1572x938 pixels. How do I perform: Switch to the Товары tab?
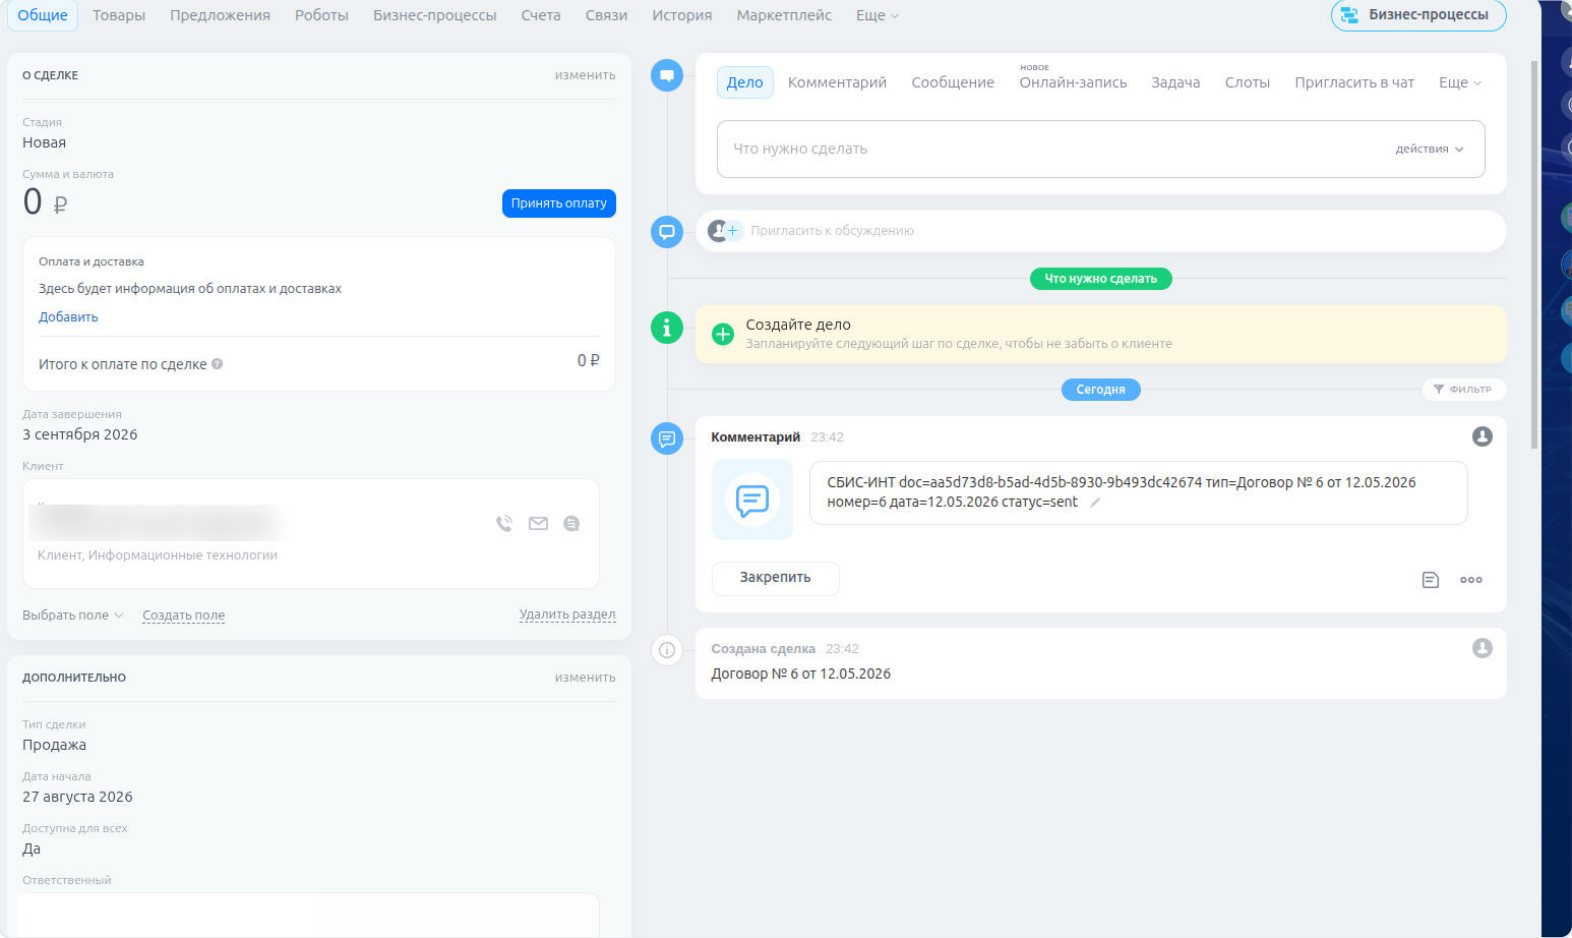[x=119, y=15]
